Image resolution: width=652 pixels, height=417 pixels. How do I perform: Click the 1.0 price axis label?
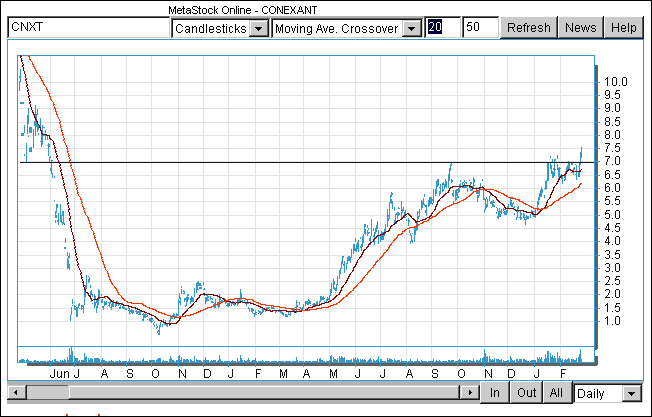pos(612,321)
